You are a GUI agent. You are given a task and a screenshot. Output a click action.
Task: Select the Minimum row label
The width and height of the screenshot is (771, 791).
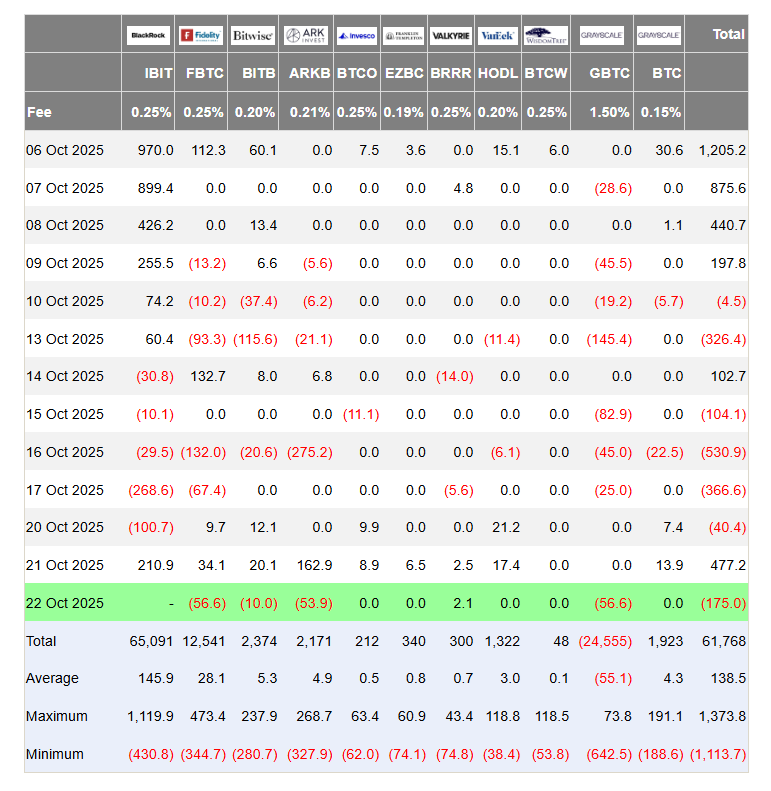55,754
